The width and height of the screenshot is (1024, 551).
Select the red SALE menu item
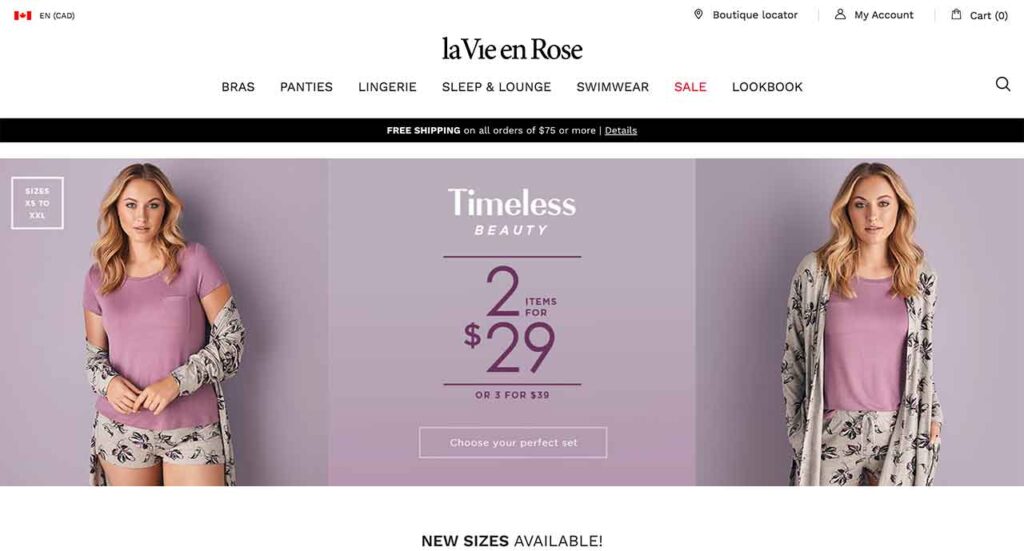pyautogui.click(x=690, y=87)
